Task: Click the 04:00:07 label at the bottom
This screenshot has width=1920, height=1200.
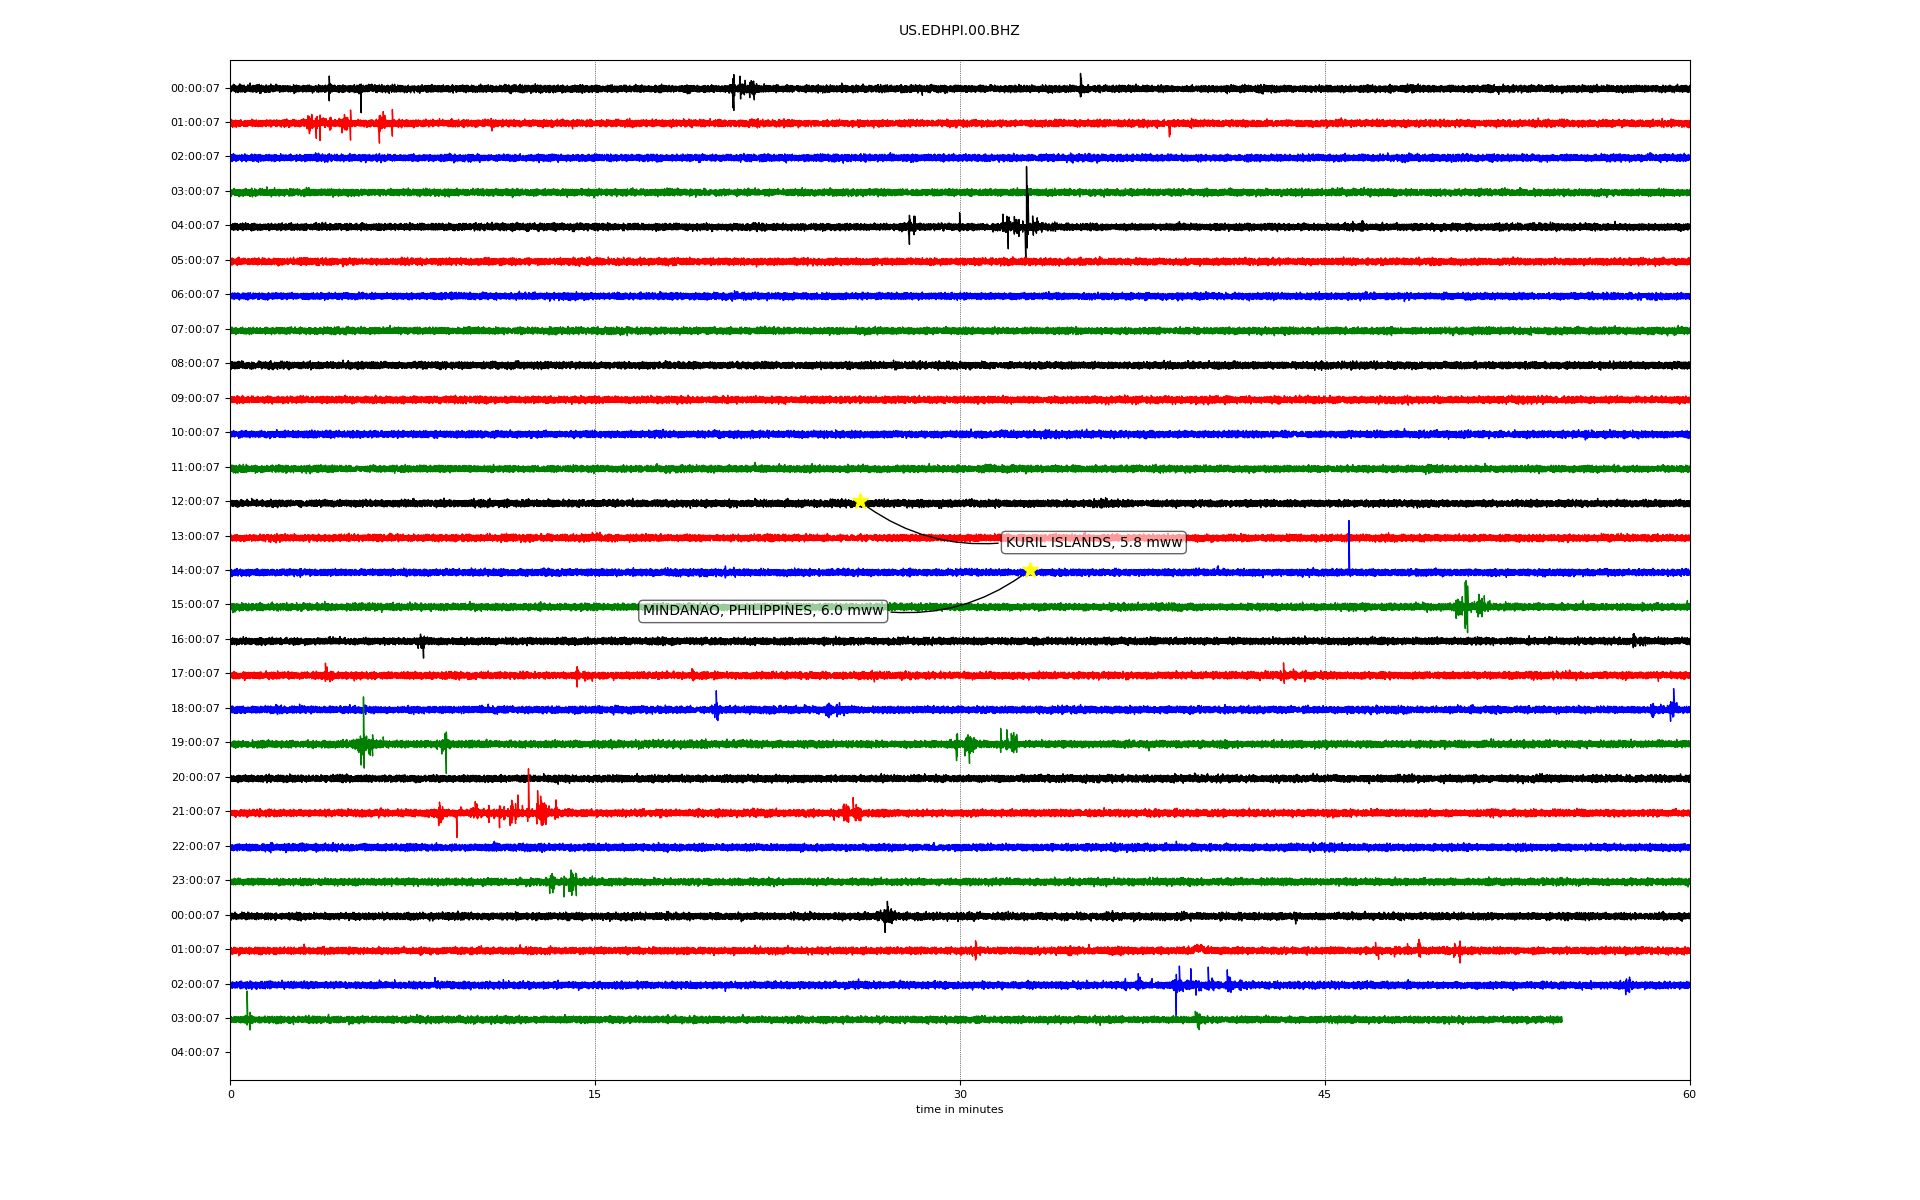Action: (195, 1052)
